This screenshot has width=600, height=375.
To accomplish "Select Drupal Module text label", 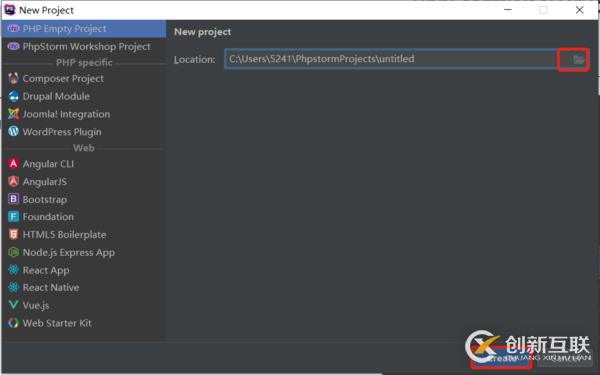I will [56, 96].
